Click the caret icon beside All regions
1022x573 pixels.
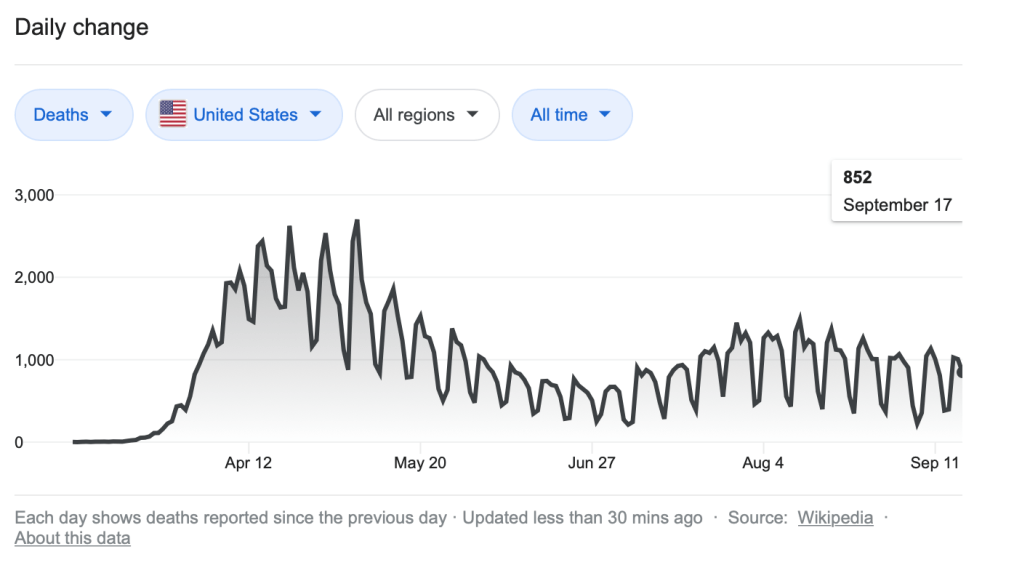pyautogui.click(x=472, y=115)
